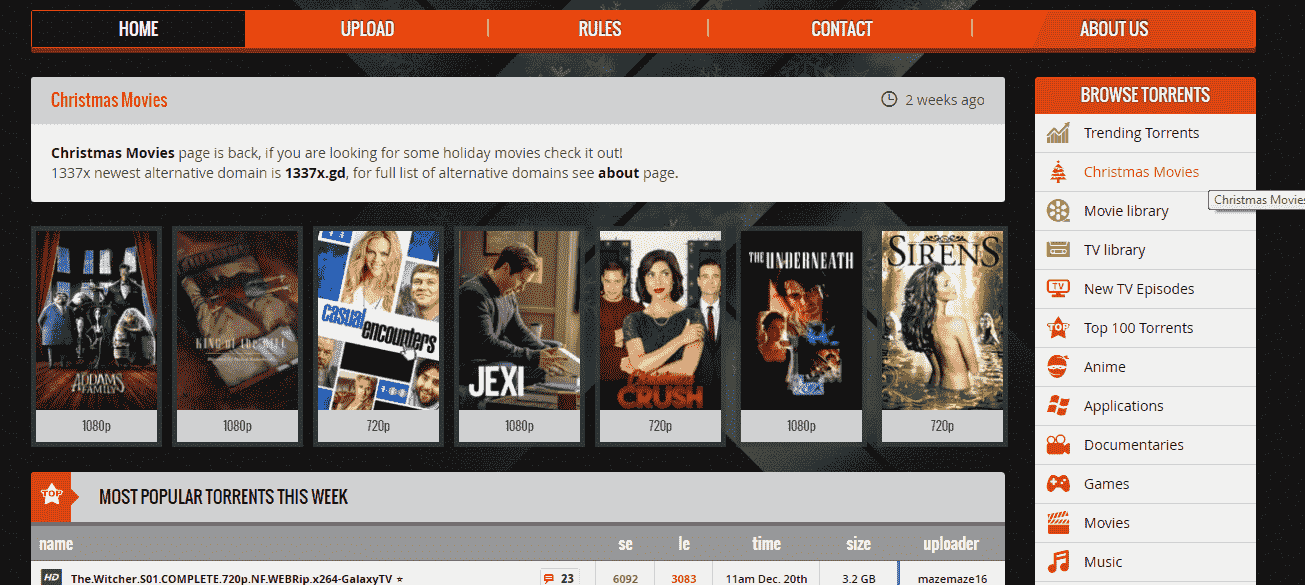Browse the Anime category
This screenshot has height=585, width=1305.
click(1104, 367)
